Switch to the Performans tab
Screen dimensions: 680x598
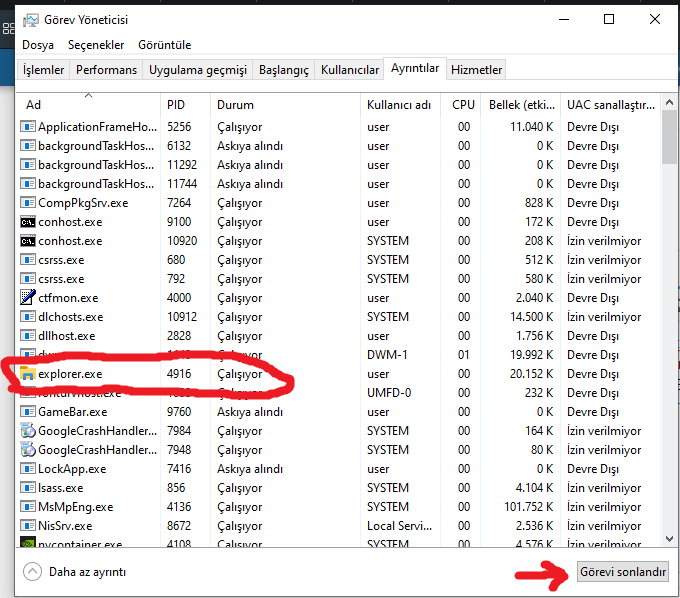pos(106,70)
